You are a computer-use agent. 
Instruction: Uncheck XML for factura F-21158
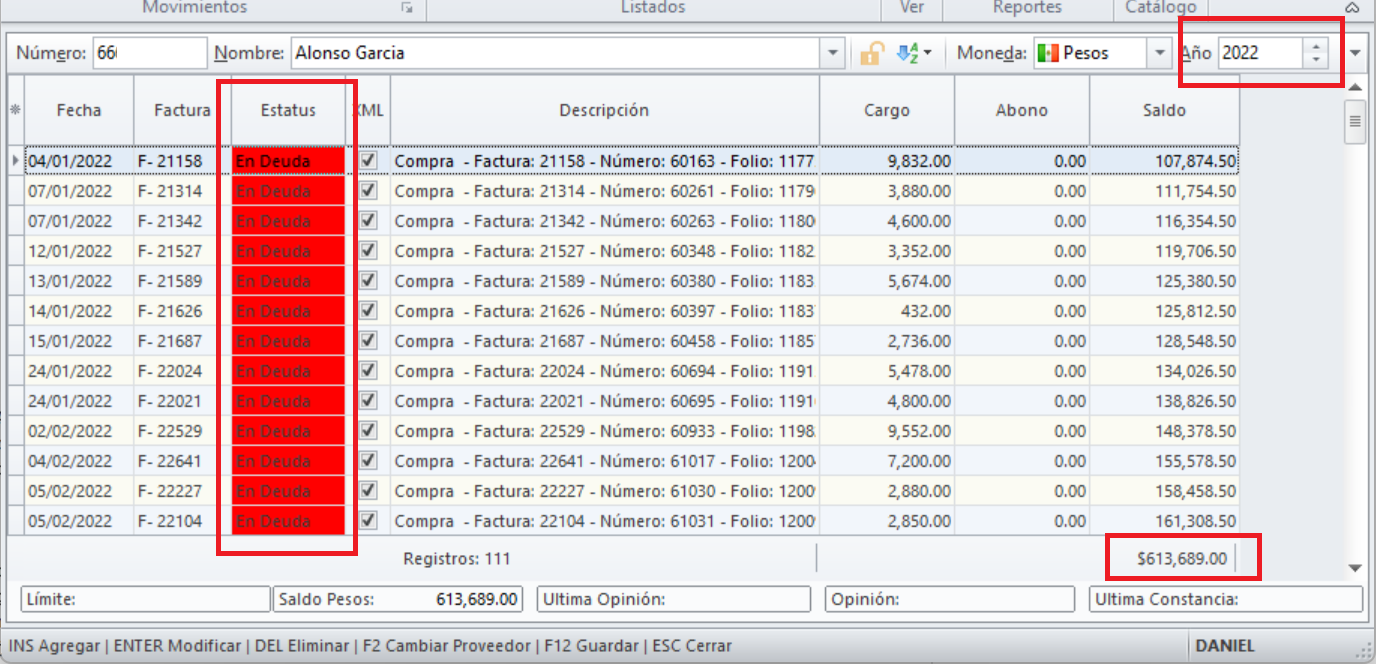[x=368, y=161]
